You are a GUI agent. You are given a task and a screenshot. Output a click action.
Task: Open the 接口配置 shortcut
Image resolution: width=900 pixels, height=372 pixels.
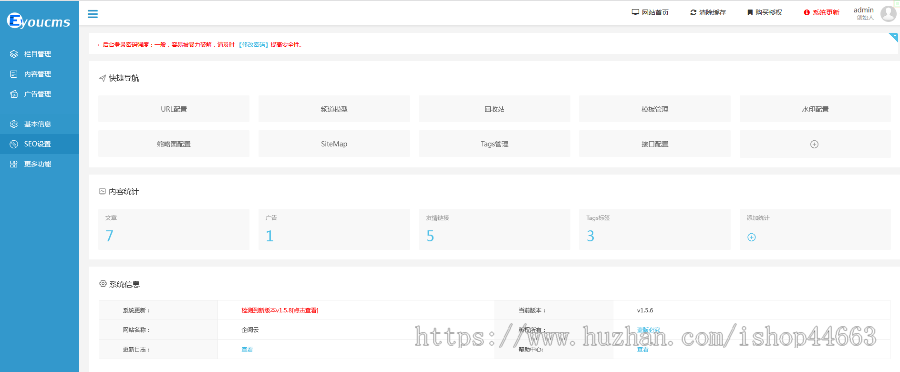pyautogui.click(x=655, y=144)
